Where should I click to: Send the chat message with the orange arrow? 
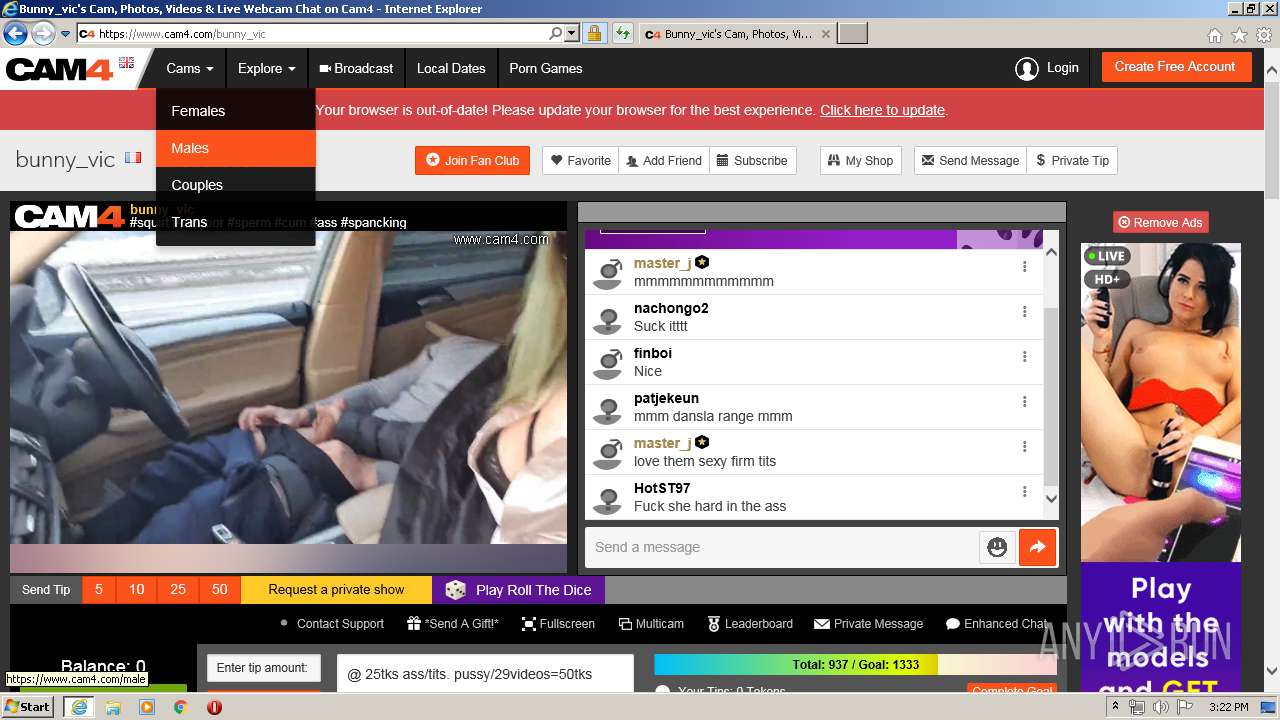[x=1037, y=547]
